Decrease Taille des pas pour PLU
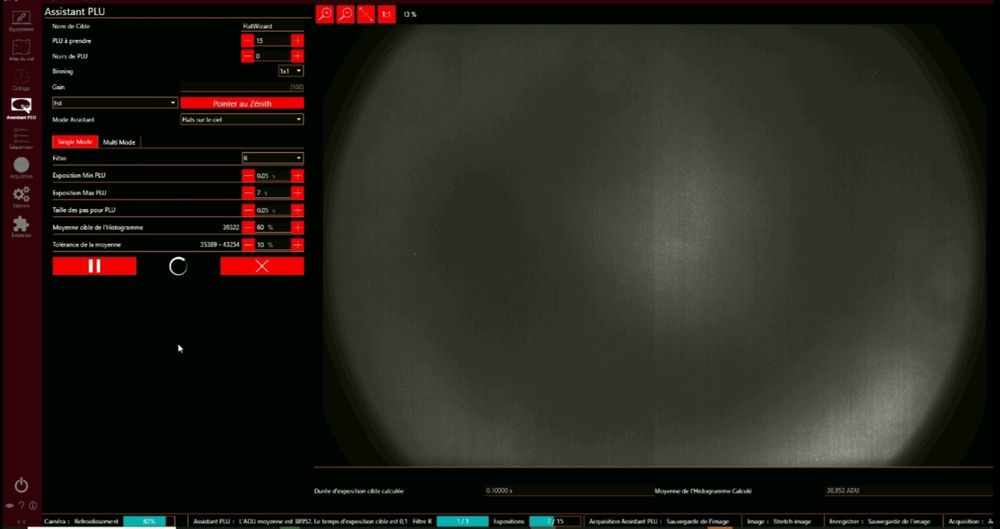Image resolution: width=1000 pixels, height=529 pixels. pyautogui.click(x=248, y=210)
